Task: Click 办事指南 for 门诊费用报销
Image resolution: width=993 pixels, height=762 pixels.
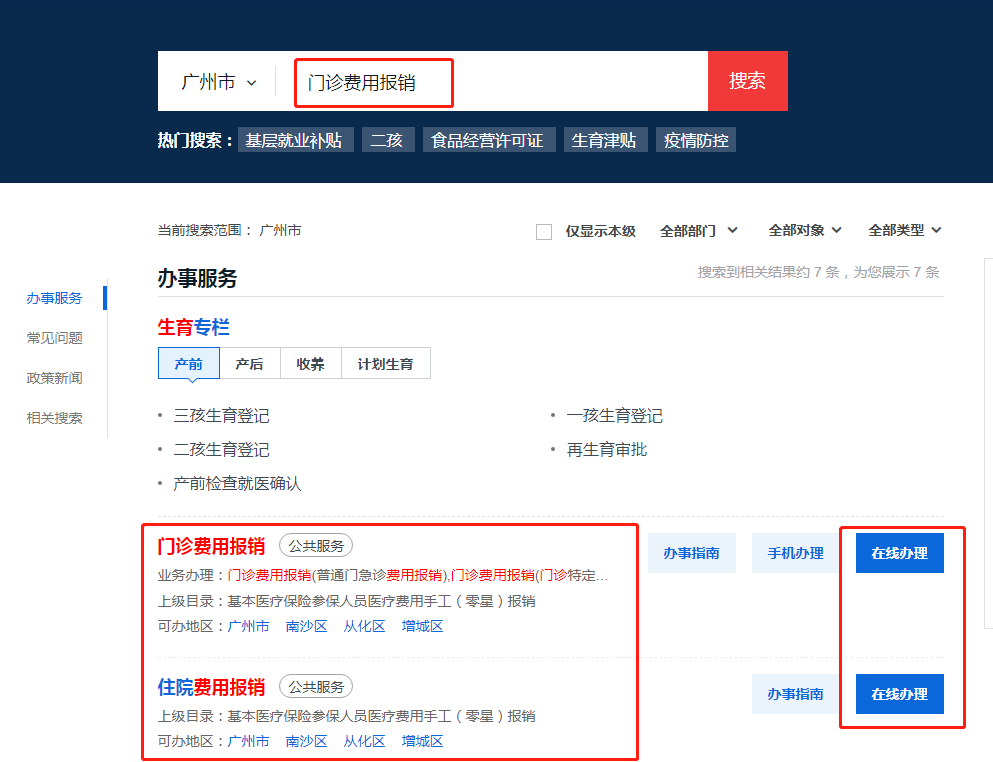Action: coord(691,553)
